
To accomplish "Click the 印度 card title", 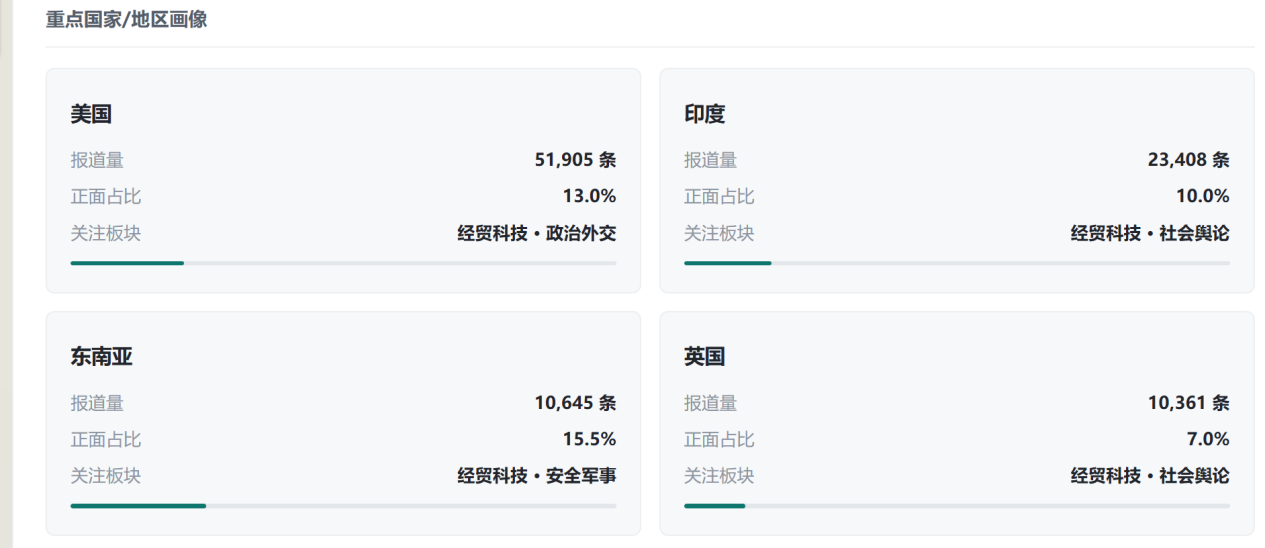I will click(704, 114).
